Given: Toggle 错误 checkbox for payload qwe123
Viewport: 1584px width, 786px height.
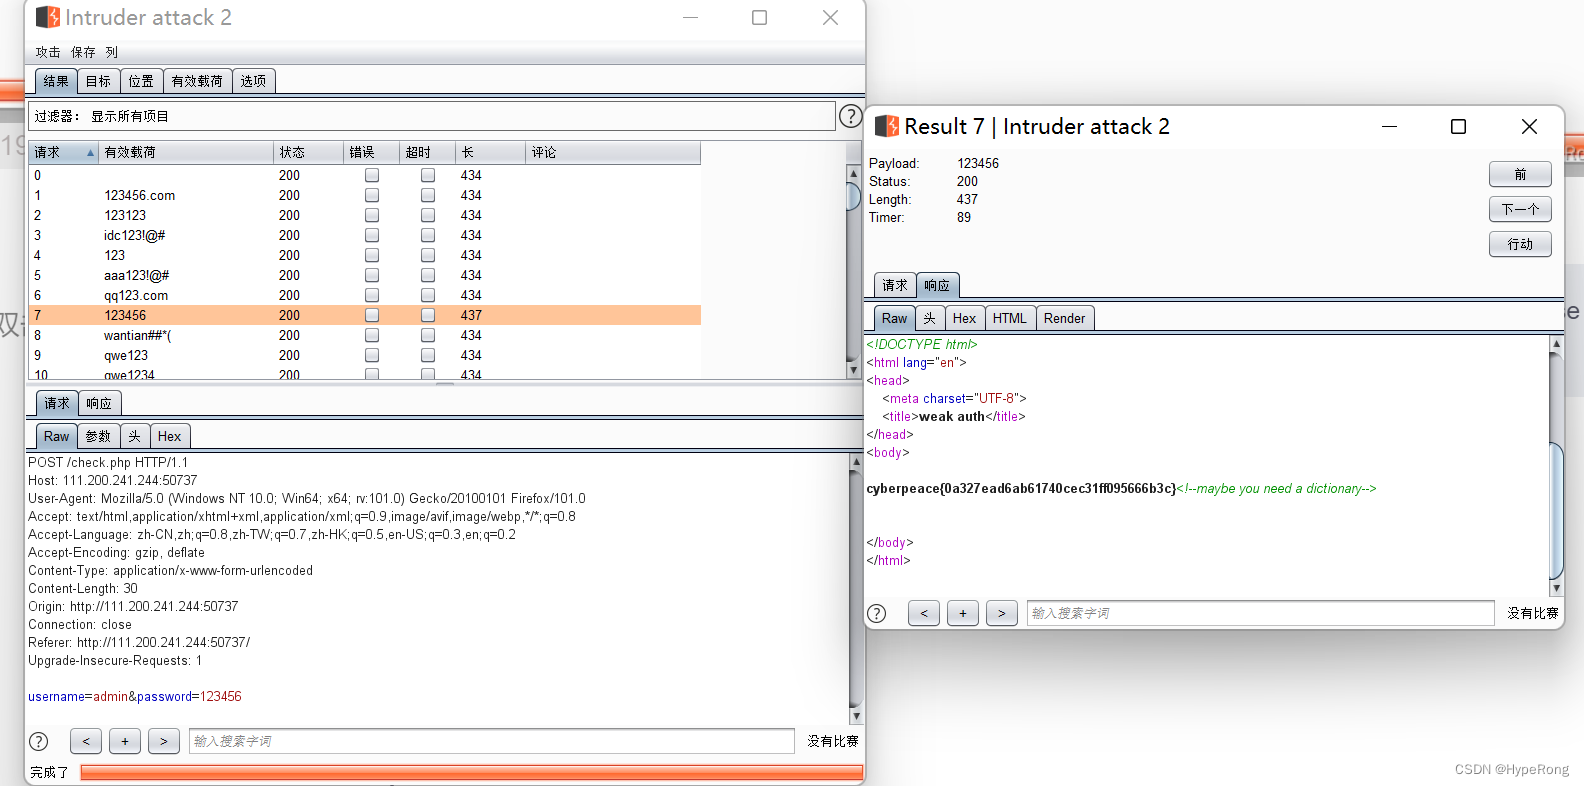Looking at the screenshot, I should point(372,355).
